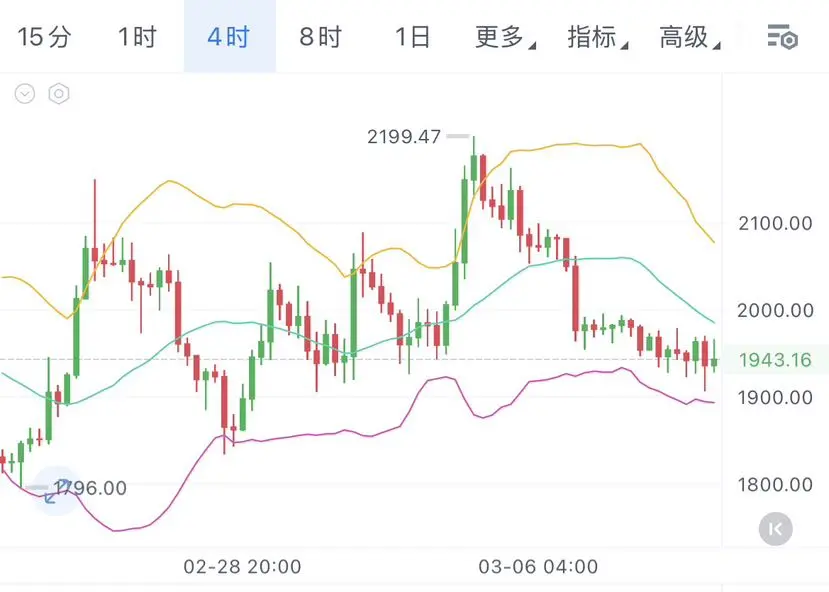Collapse indicator legend with circled chevron
Image resolution: width=829 pixels, height=592 pixels.
click(x=25, y=94)
